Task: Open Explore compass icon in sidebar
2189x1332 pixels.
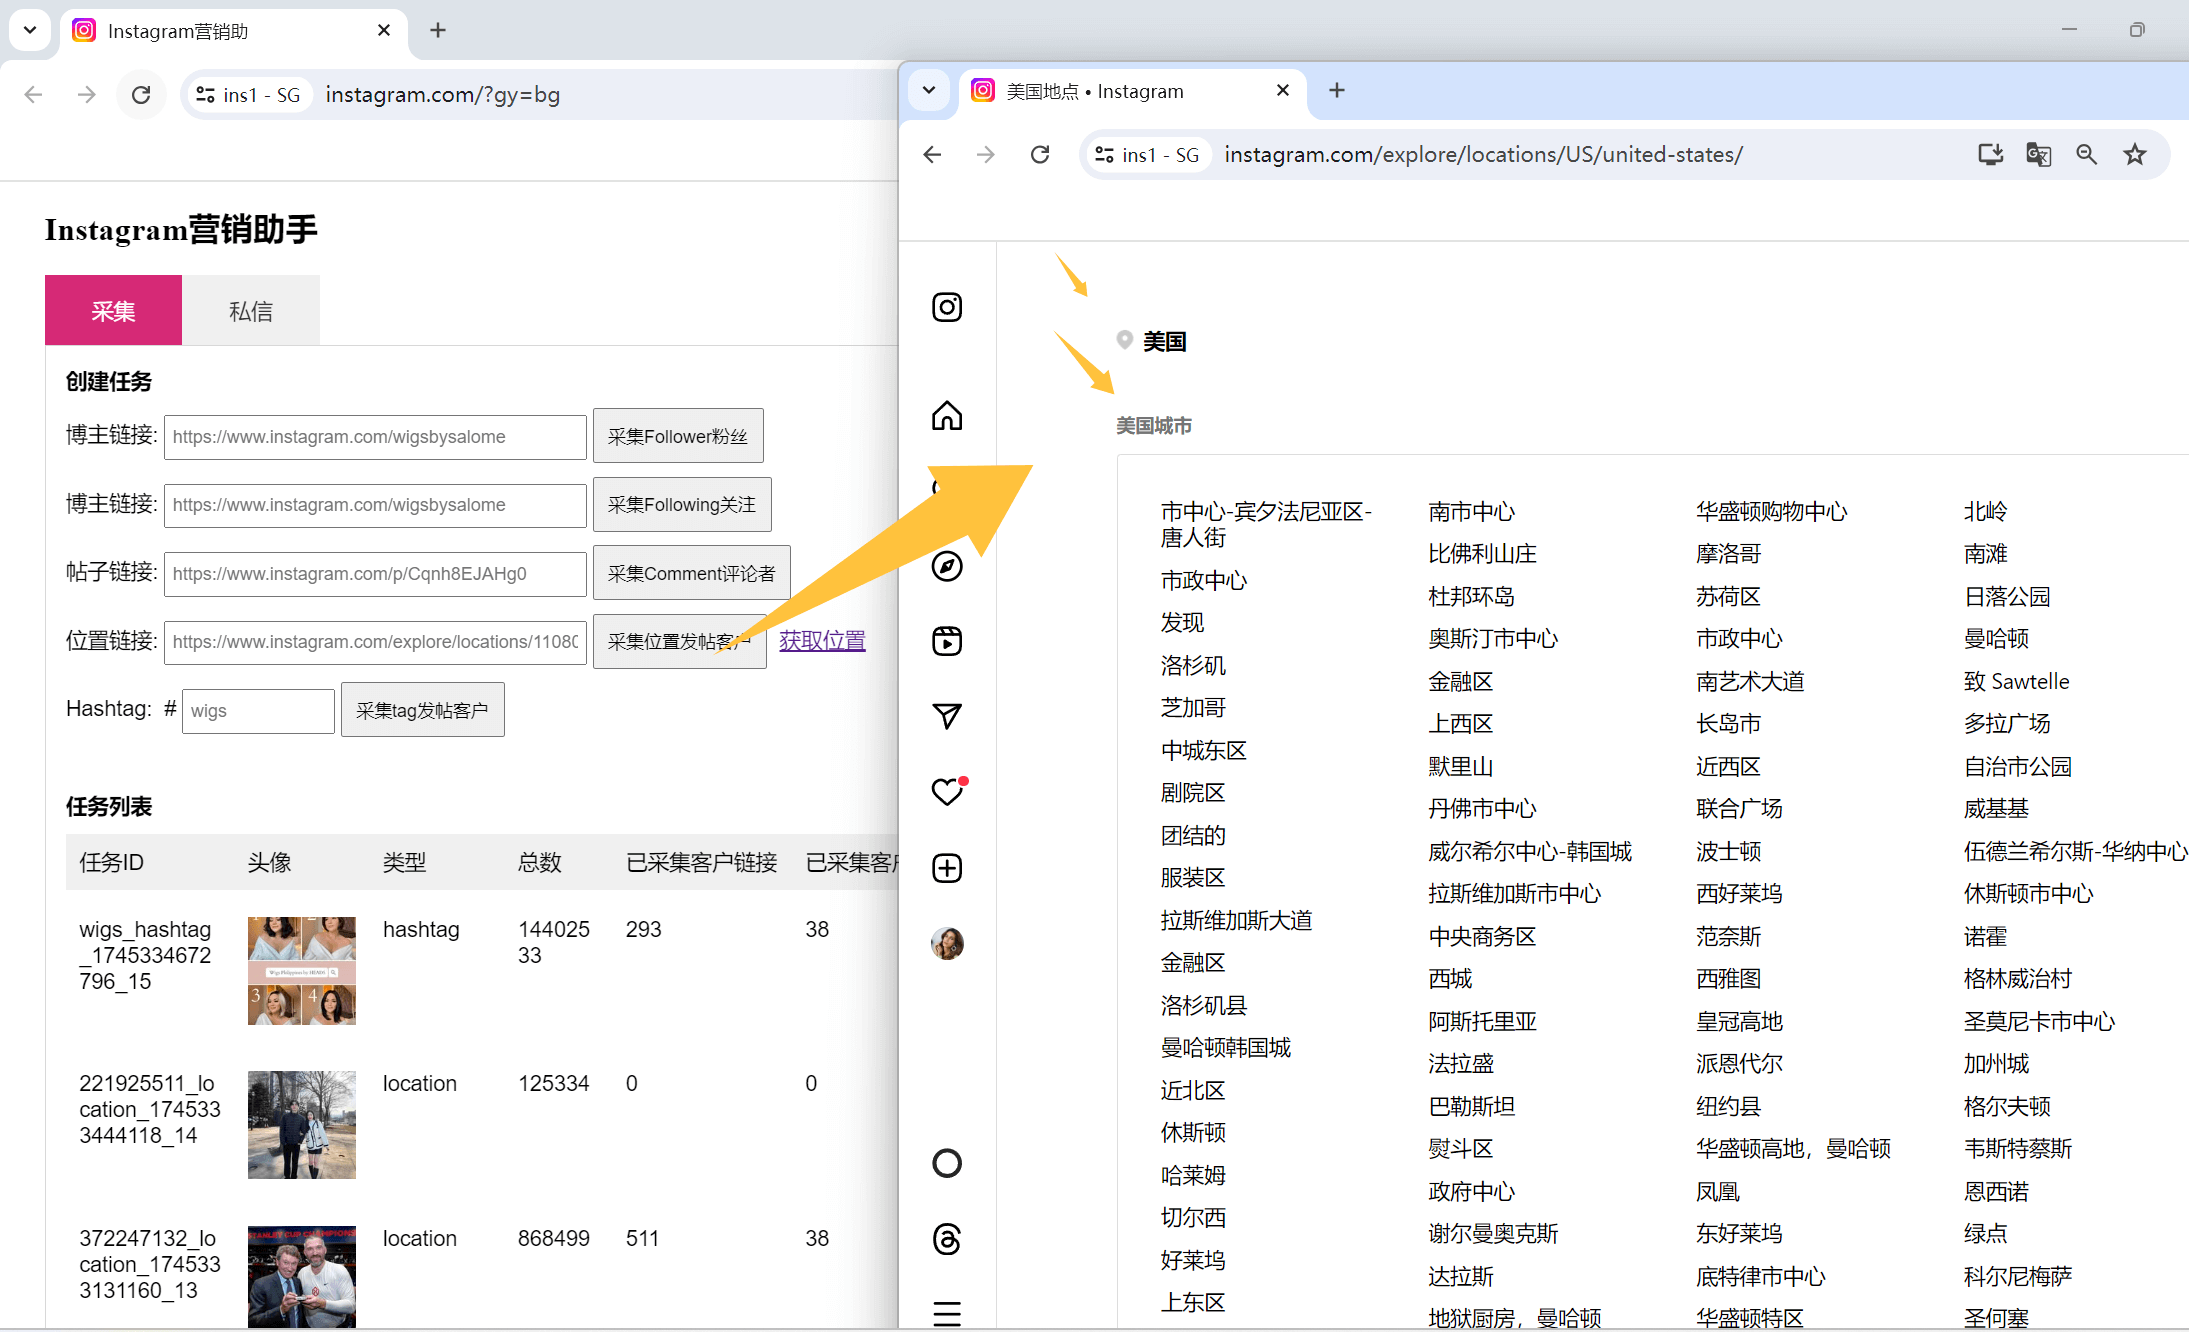Action: pyautogui.click(x=947, y=566)
